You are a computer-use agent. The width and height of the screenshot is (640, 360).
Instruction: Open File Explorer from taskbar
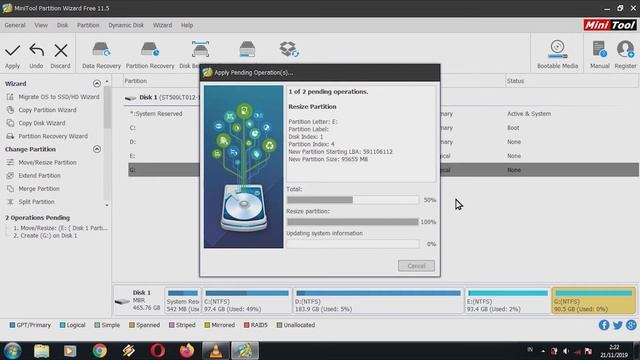41,351
